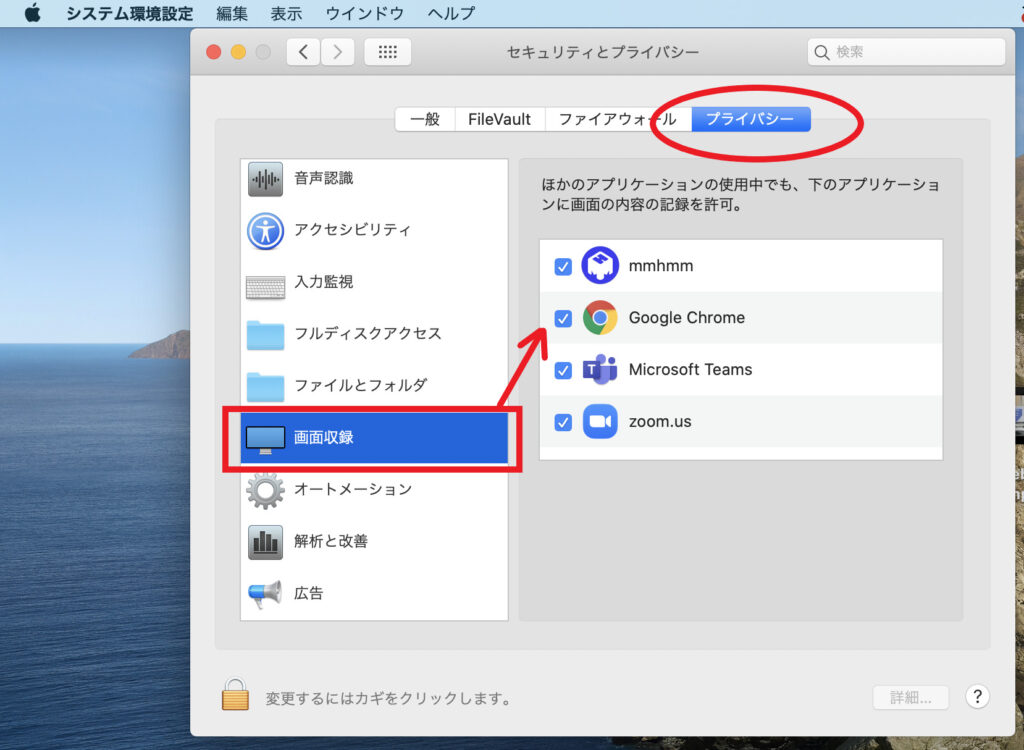
Task: Click the show-all grid icon in toolbar
Action: (x=388, y=52)
